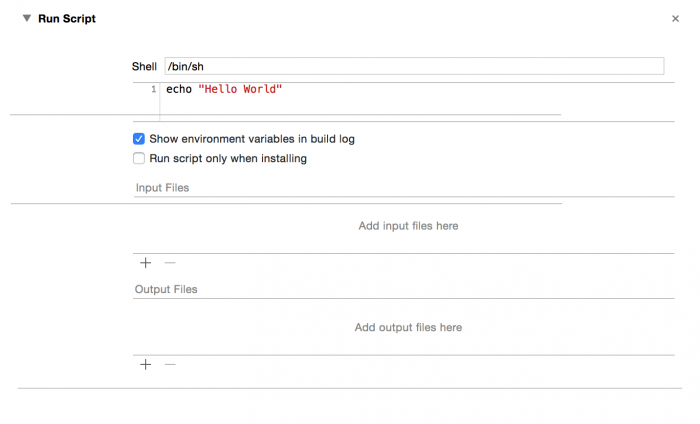Image resolution: width=700 pixels, height=424 pixels.
Task: Click line number 1 in script gutter
Action: tap(153, 90)
